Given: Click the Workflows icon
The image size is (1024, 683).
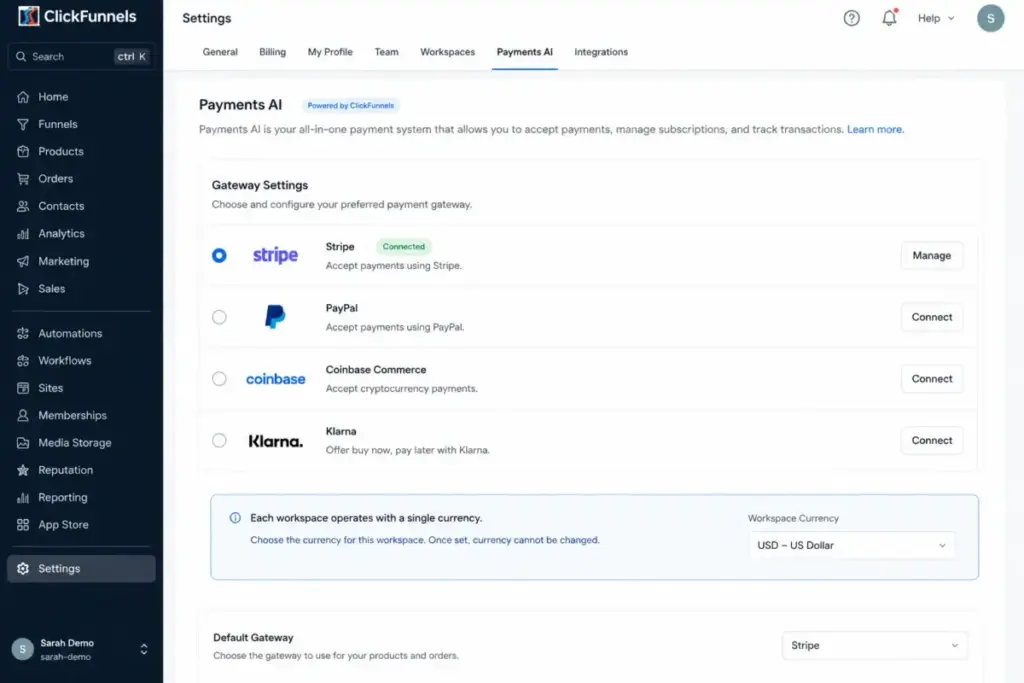Looking at the screenshot, I should point(23,360).
